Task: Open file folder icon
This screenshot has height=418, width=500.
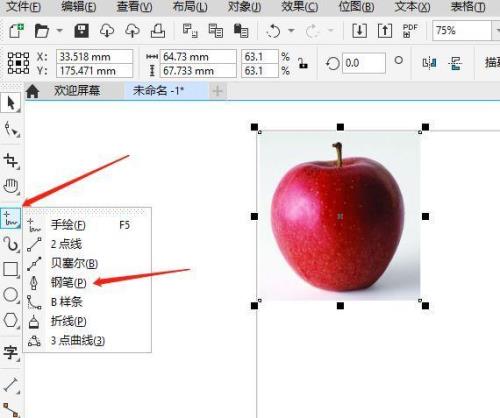Action: pyautogui.click(x=42, y=31)
